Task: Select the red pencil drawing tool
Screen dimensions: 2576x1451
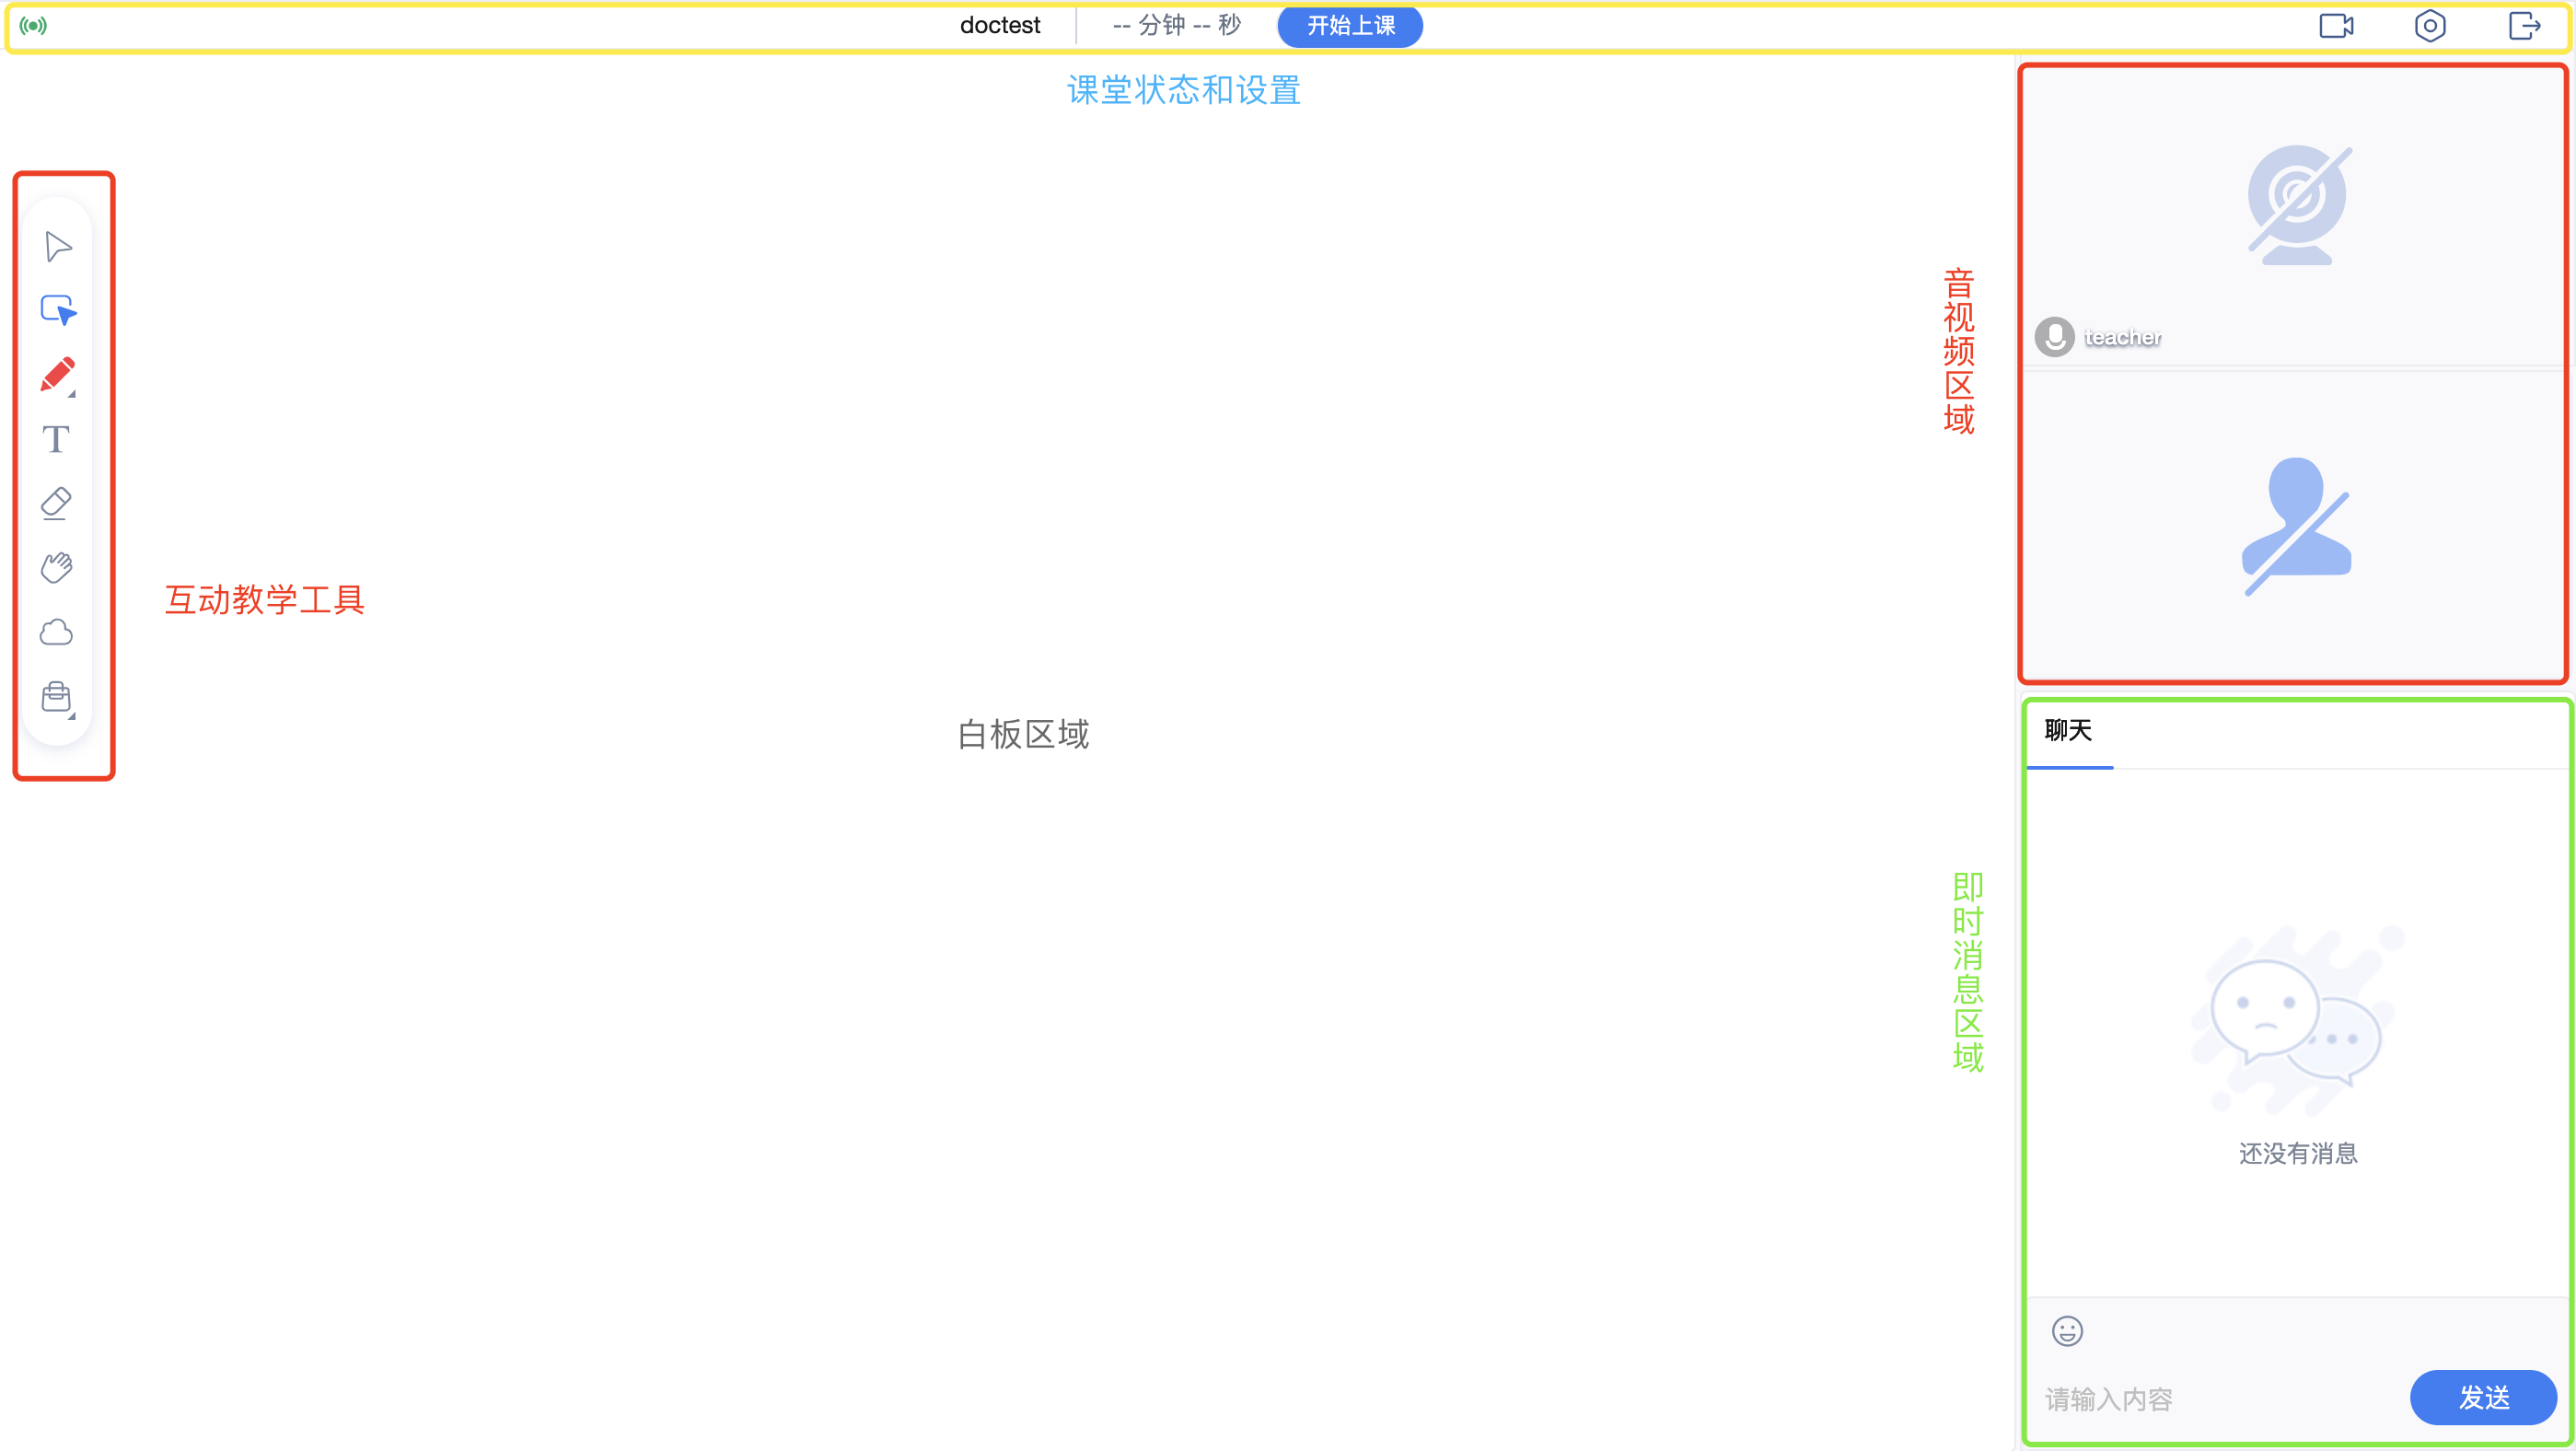Action: point(57,375)
